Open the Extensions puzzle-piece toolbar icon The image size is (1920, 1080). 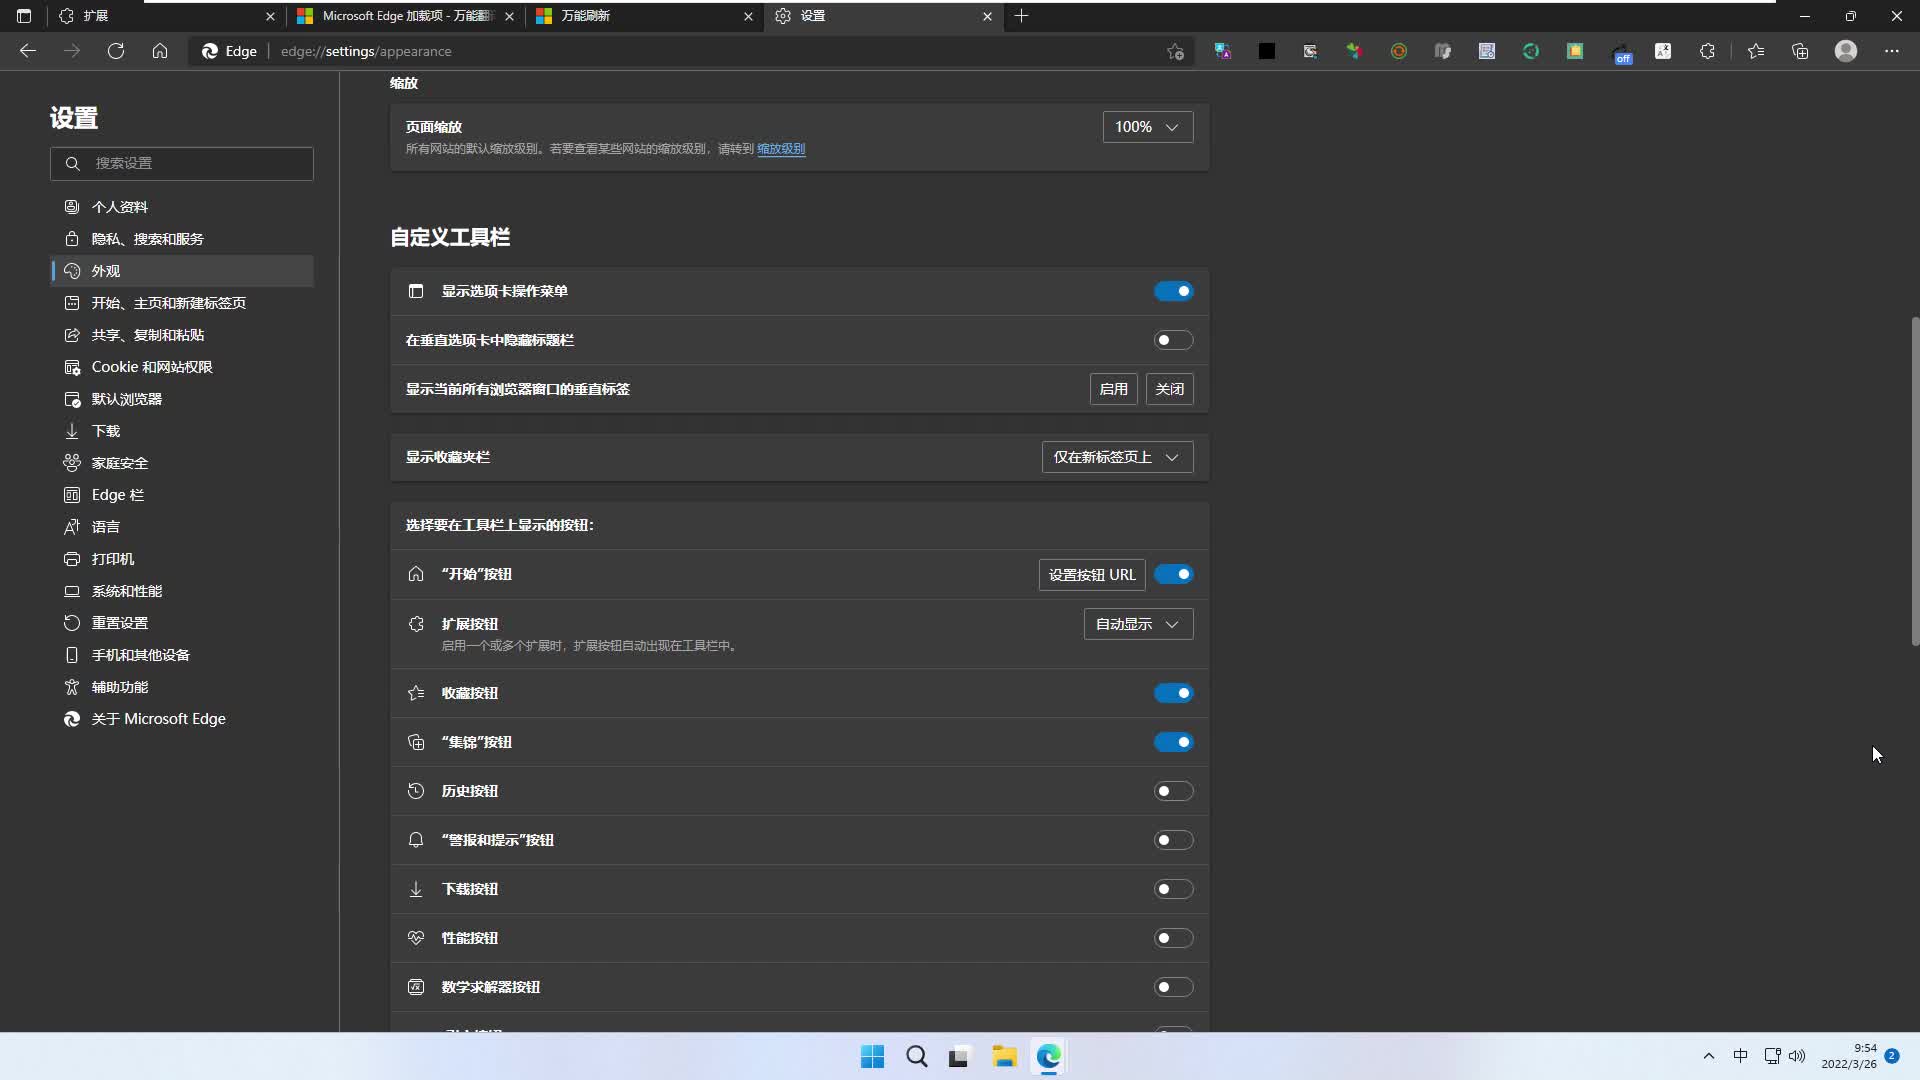click(1707, 51)
